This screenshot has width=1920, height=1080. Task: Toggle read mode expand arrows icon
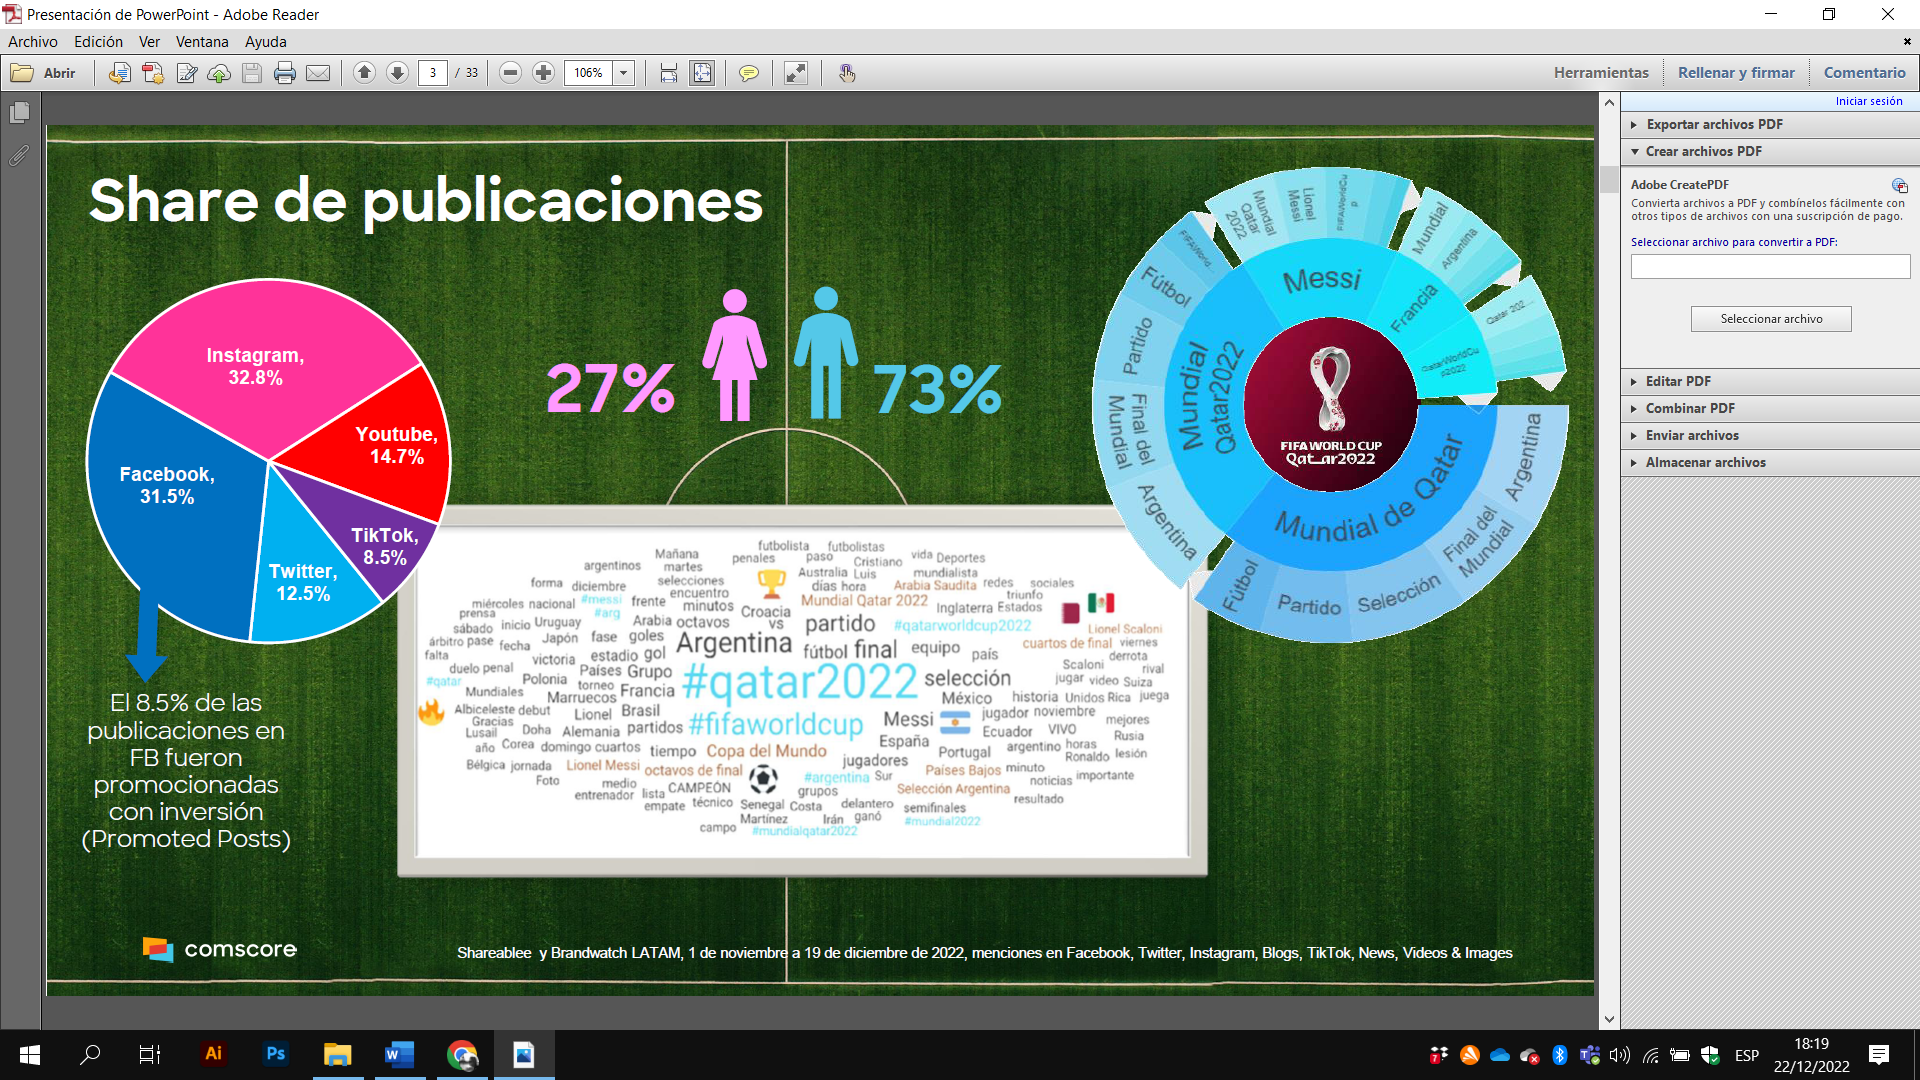pyautogui.click(x=796, y=73)
